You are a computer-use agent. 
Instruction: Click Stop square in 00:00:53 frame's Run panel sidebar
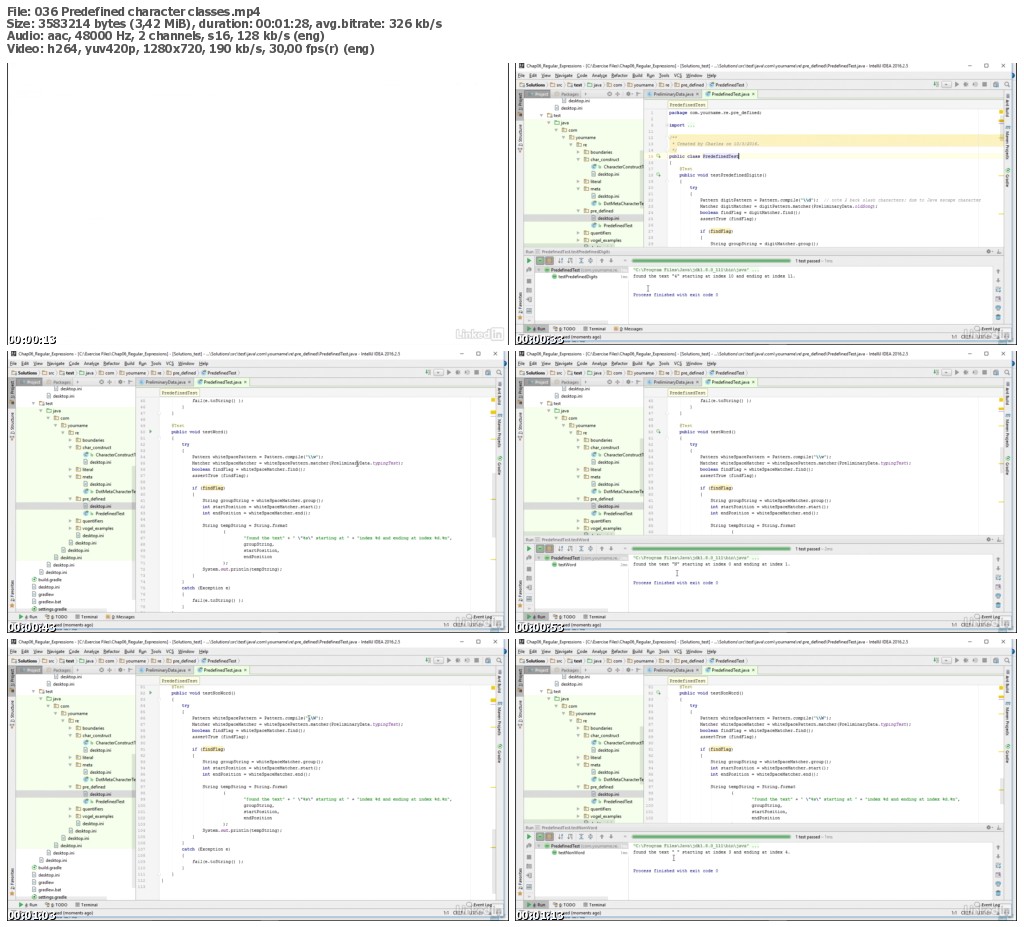(529, 569)
